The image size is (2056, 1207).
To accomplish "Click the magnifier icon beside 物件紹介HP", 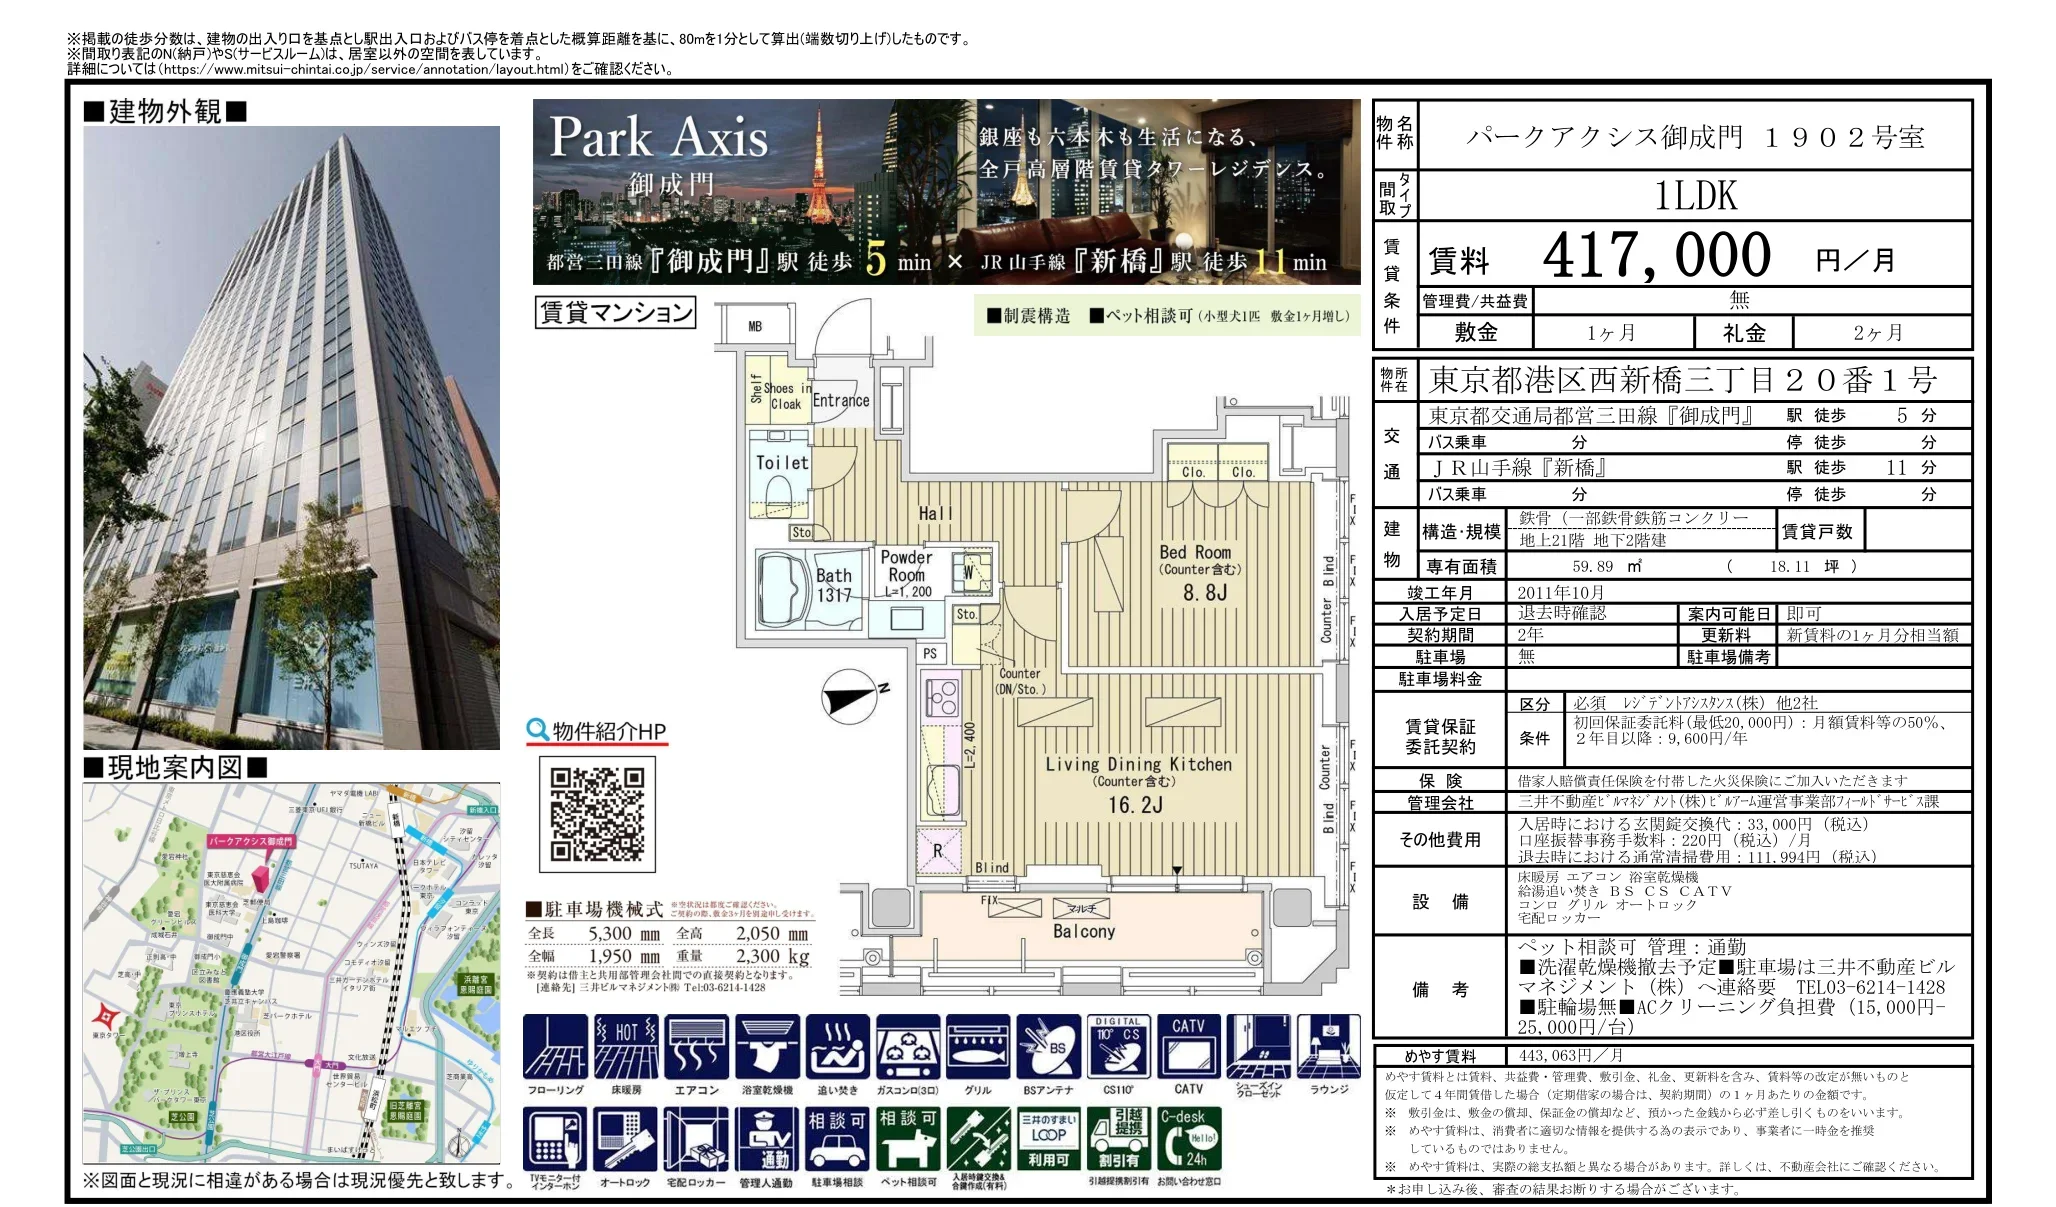I will click(x=537, y=731).
